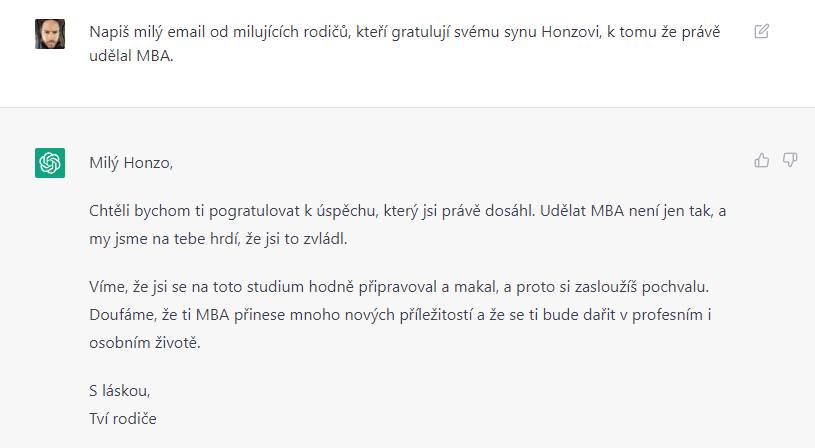The width and height of the screenshot is (815, 448).
Task: Click the text "osobním životě."
Action: pos(145,343)
